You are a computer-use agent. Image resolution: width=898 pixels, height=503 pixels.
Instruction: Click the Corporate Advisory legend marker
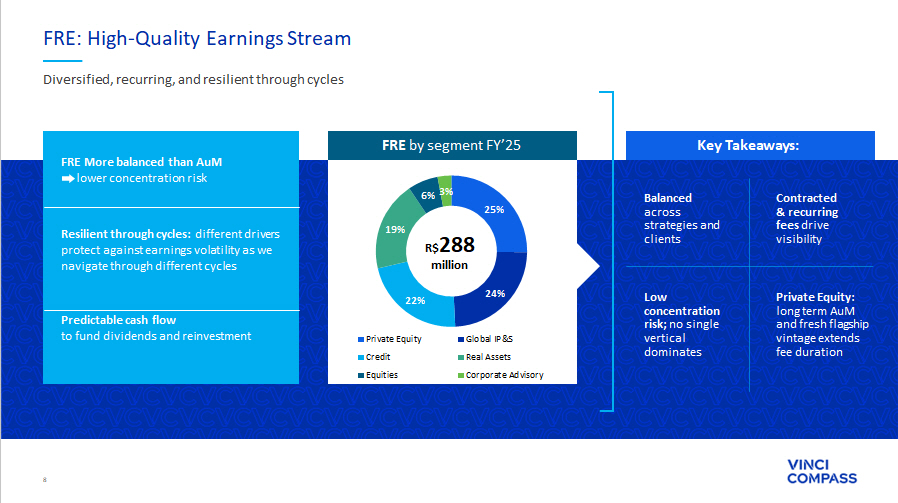click(459, 375)
